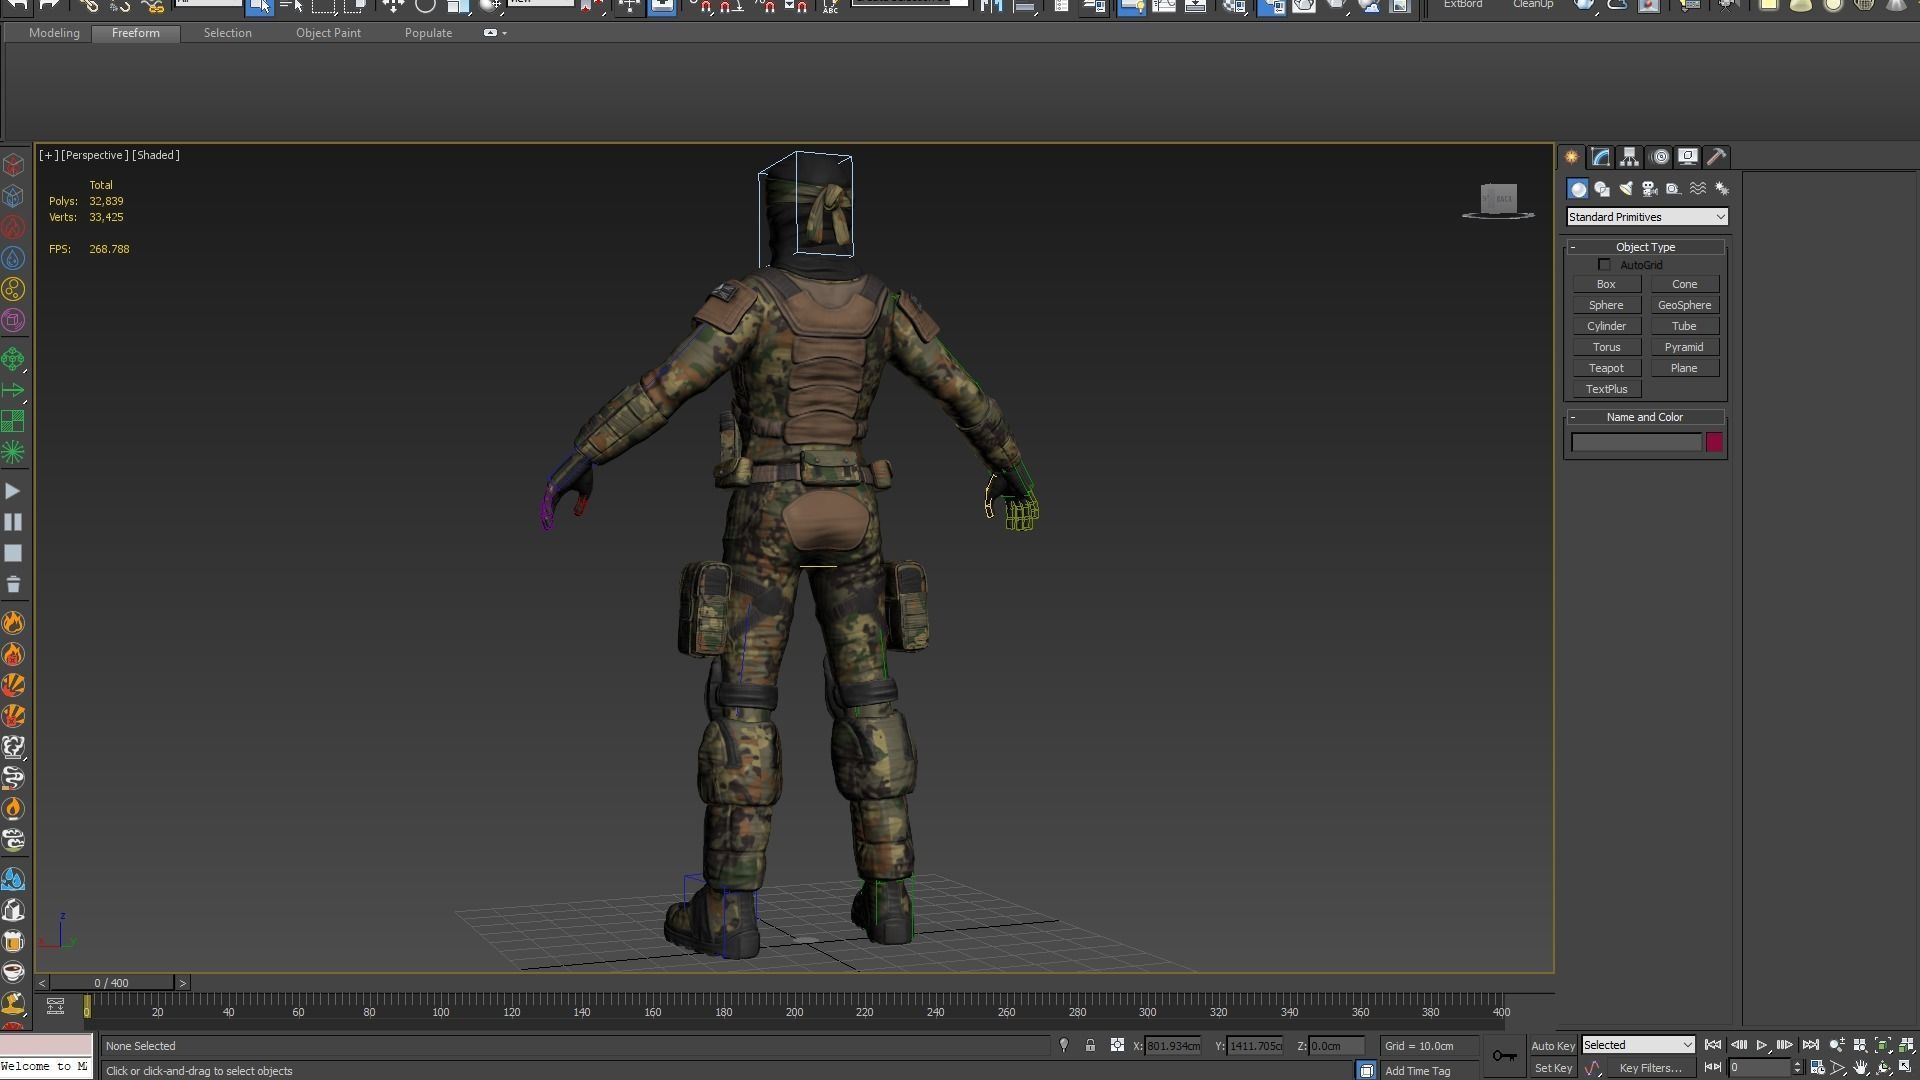
Task: Click the Space Warps wavy icon
Action: coord(1698,189)
